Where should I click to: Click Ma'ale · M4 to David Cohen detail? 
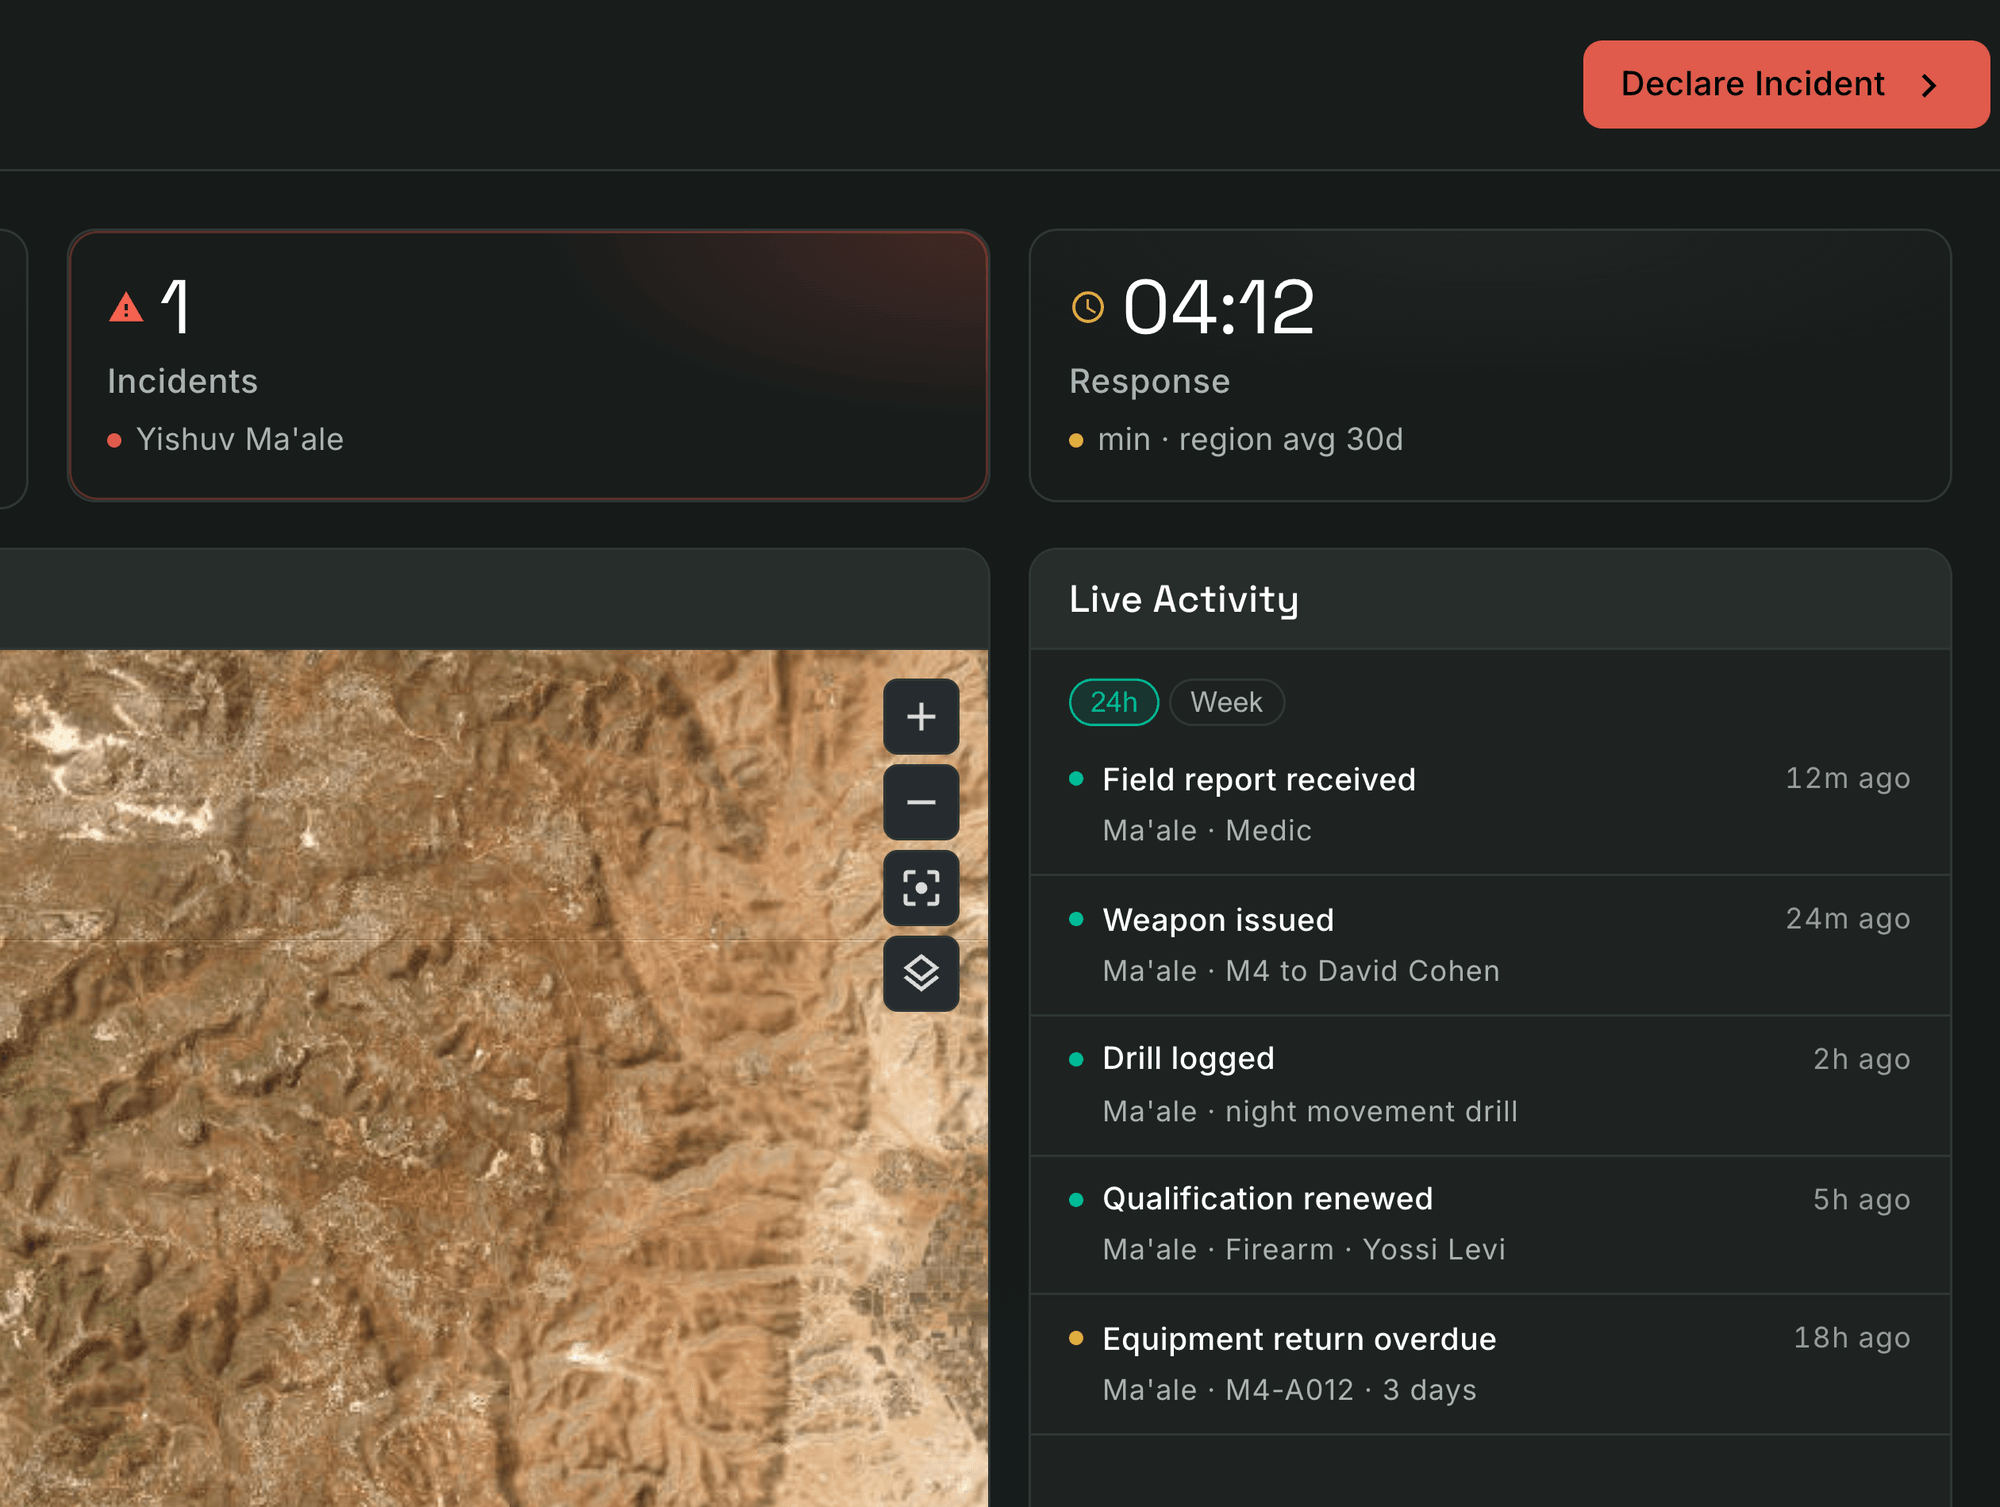(x=1301, y=971)
